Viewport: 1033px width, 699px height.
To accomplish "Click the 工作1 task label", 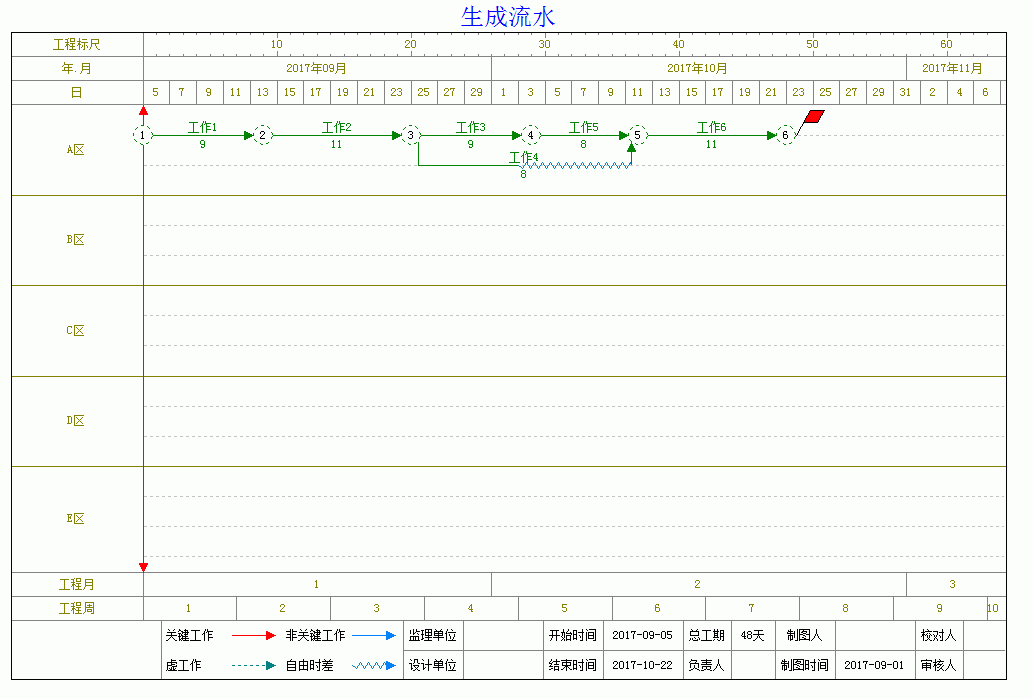I will click(x=202, y=127).
